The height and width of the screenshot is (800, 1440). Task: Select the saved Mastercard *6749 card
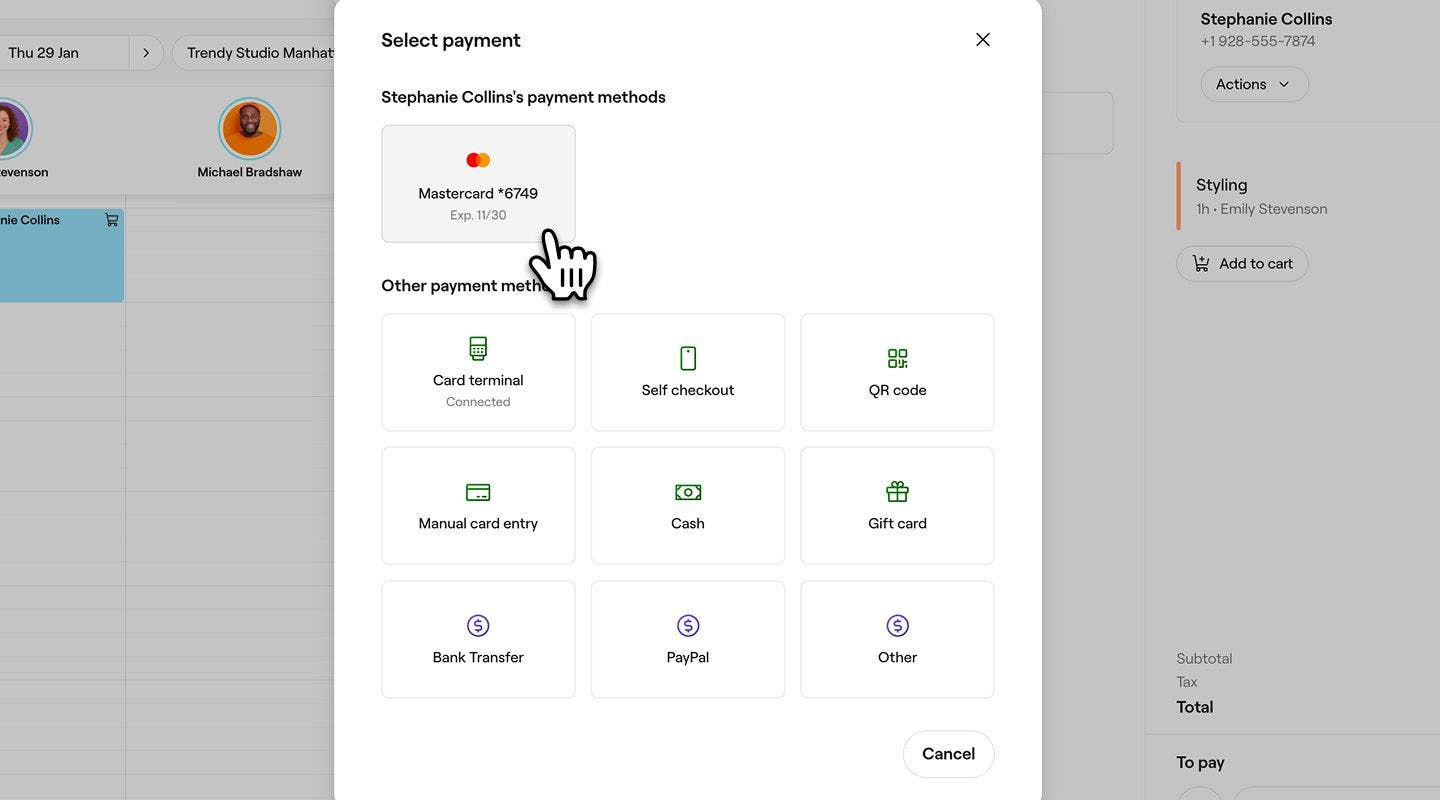(x=477, y=183)
